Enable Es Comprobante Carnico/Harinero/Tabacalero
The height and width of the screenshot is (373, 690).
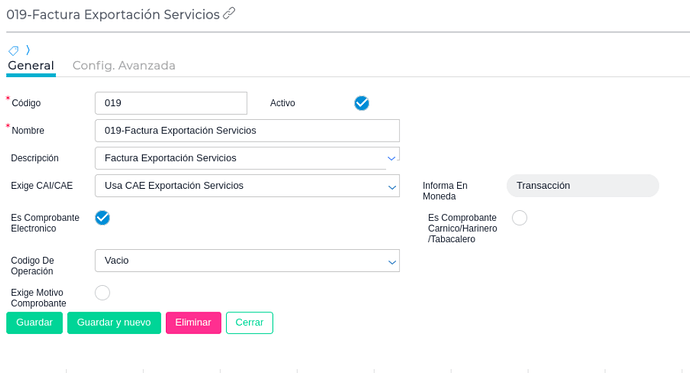pyautogui.click(x=520, y=218)
